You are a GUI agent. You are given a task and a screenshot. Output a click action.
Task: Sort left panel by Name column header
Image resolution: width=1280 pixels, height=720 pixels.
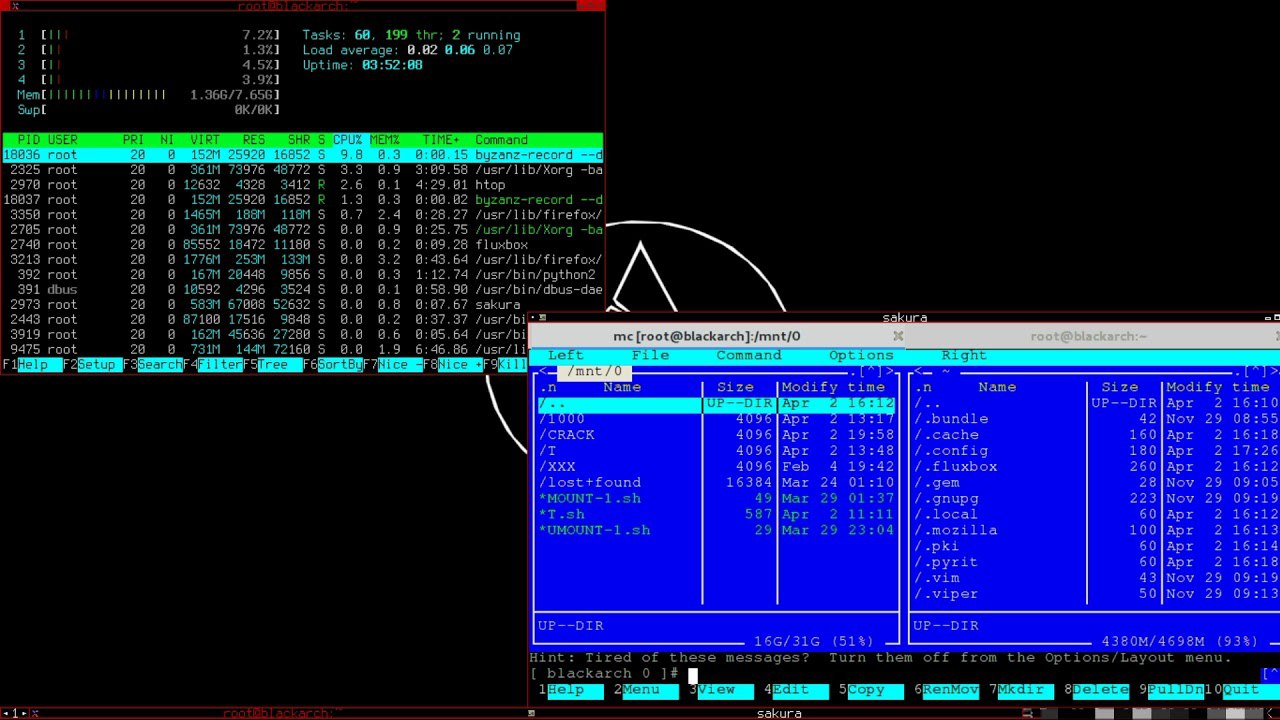tap(622, 387)
